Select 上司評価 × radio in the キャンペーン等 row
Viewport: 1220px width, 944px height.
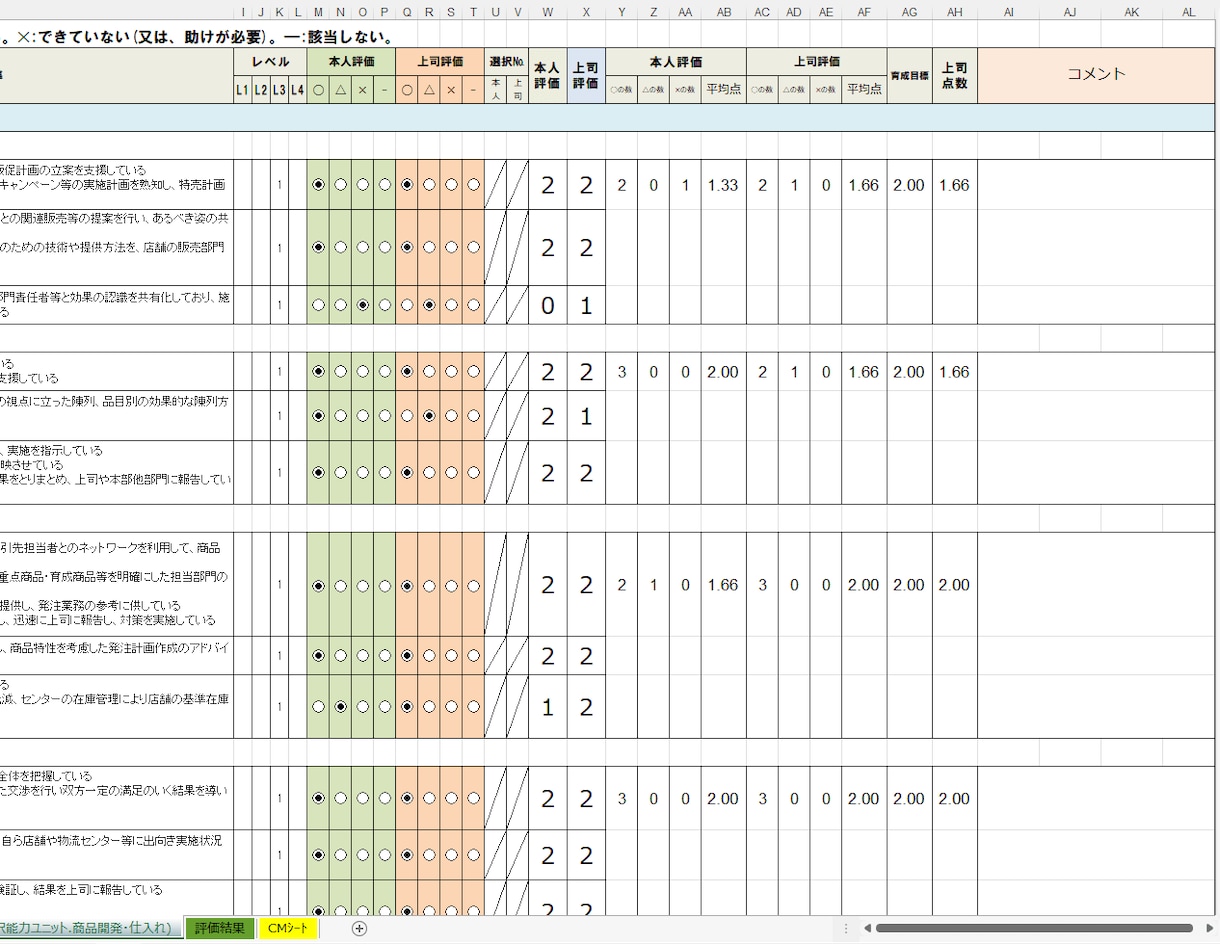click(451, 185)
